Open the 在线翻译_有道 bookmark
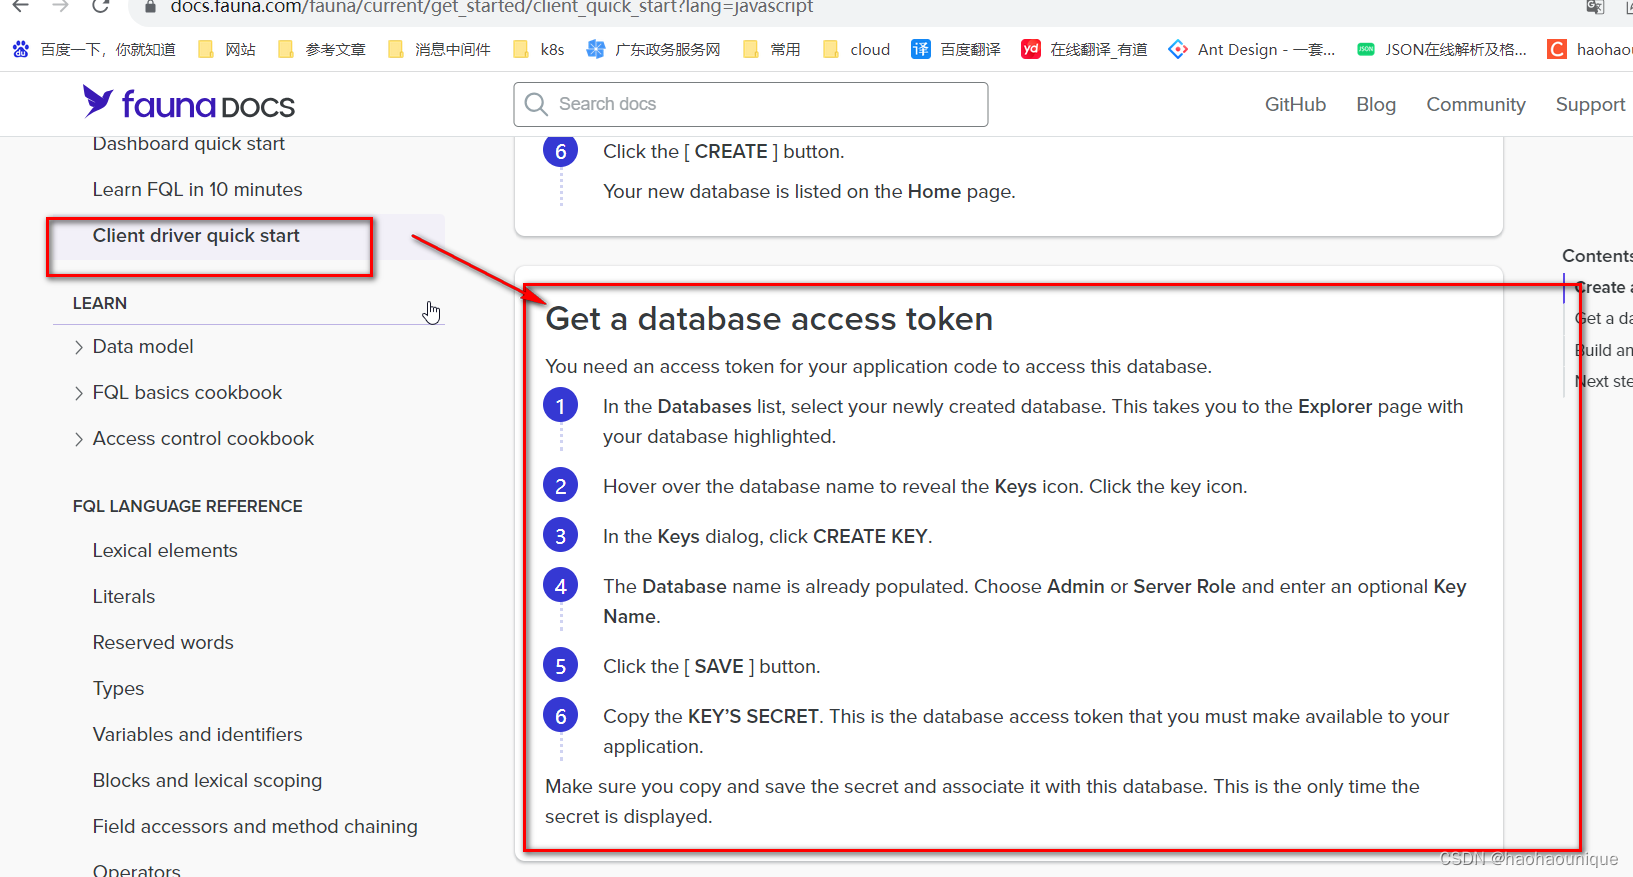The height and width of the screenshot is (877, 1633). pos(1084,49)
